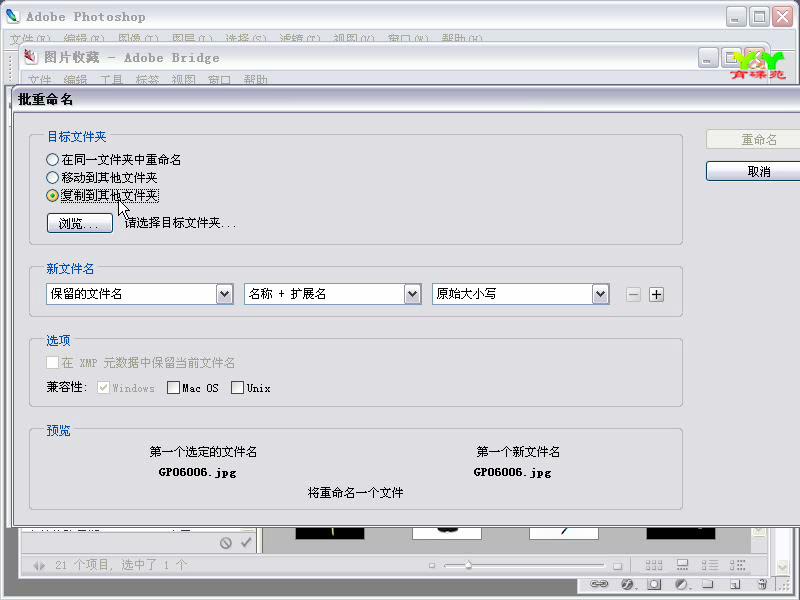Maximize the Adobe Photoshop window
The image size is (800, 600).
pos(759,17)
